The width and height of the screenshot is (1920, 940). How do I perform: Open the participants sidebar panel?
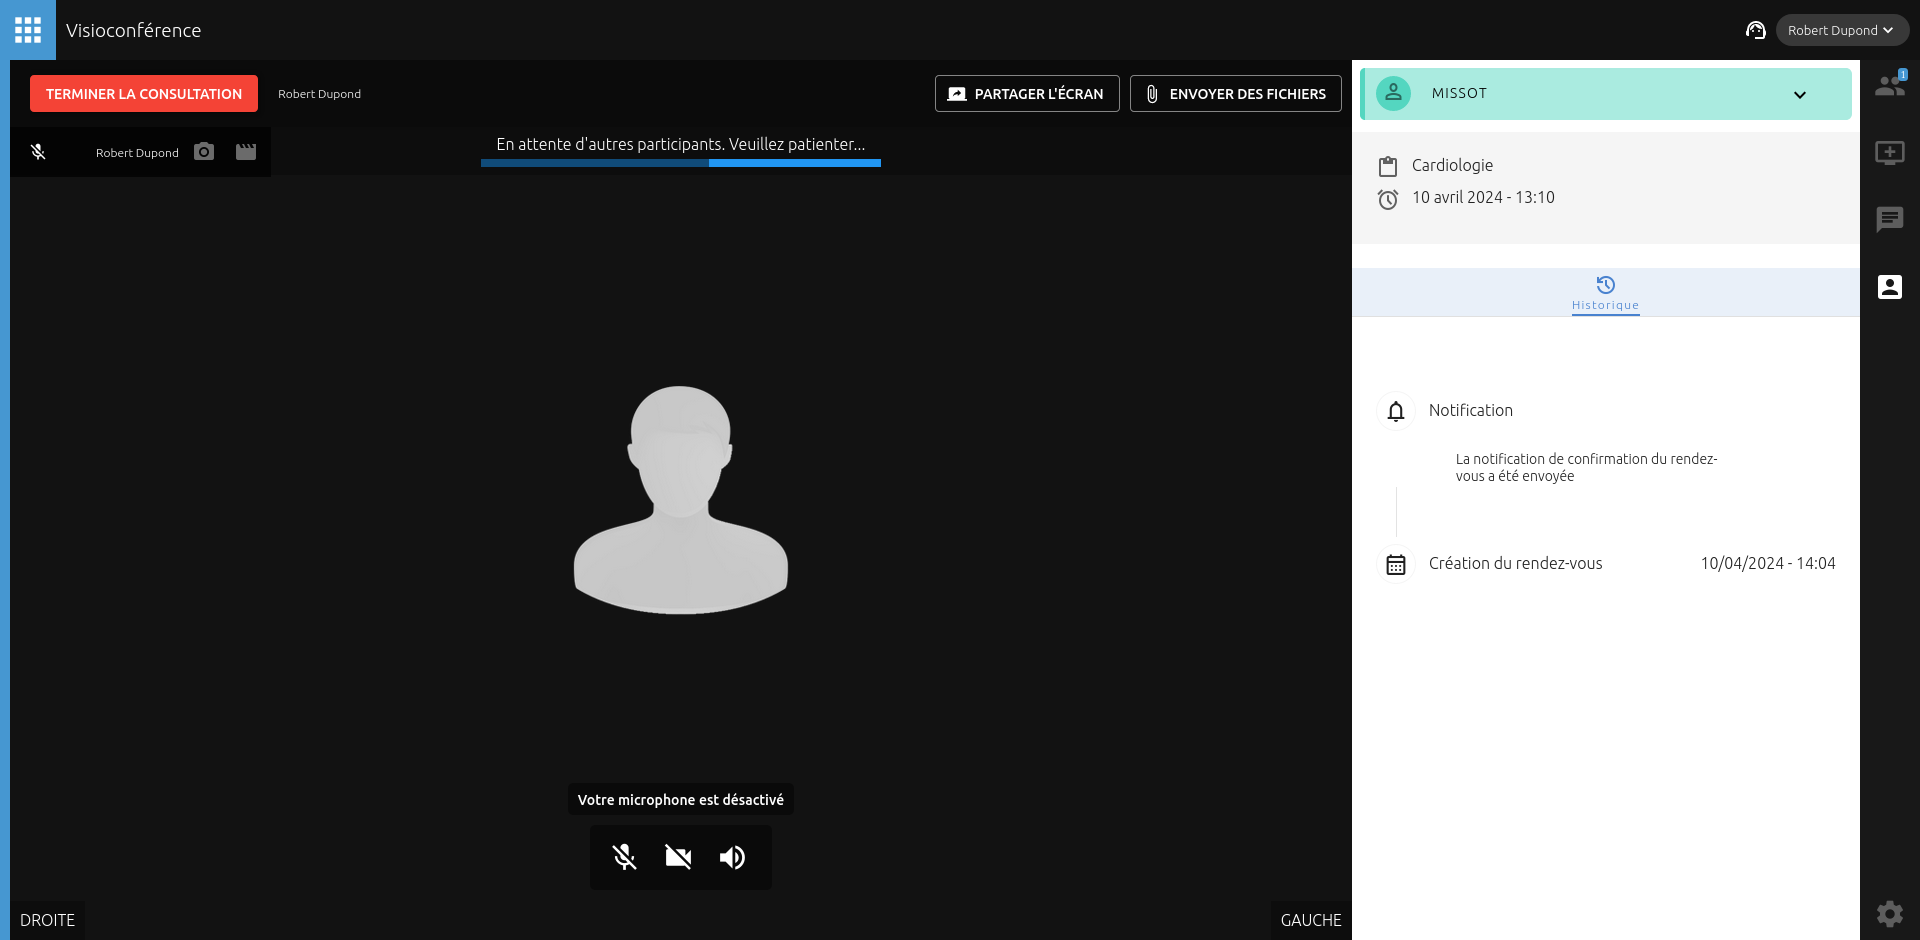[x=1889, y=85]
